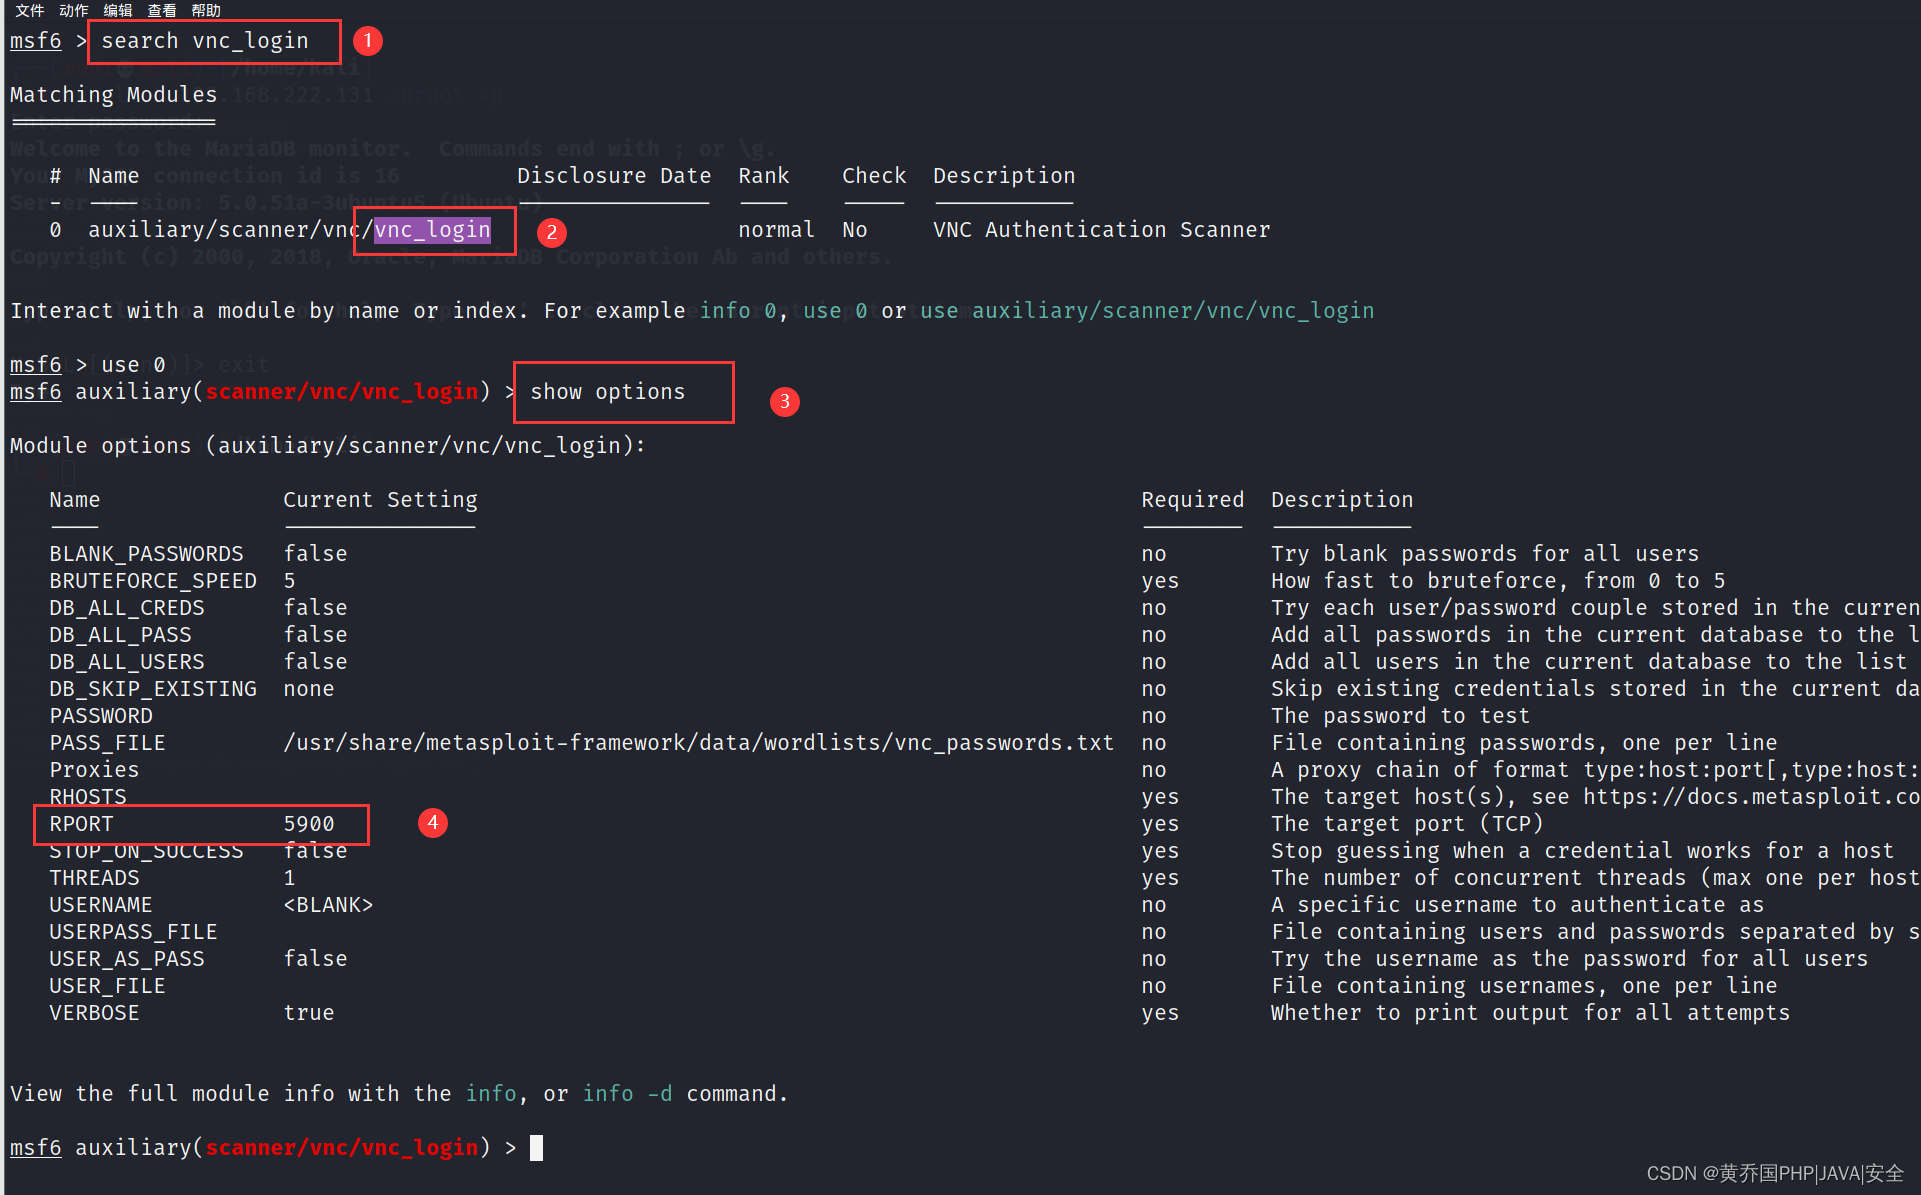1921x1195 pixels.
Task: Click the 'show options' command text
Action: tap(608, 392)
